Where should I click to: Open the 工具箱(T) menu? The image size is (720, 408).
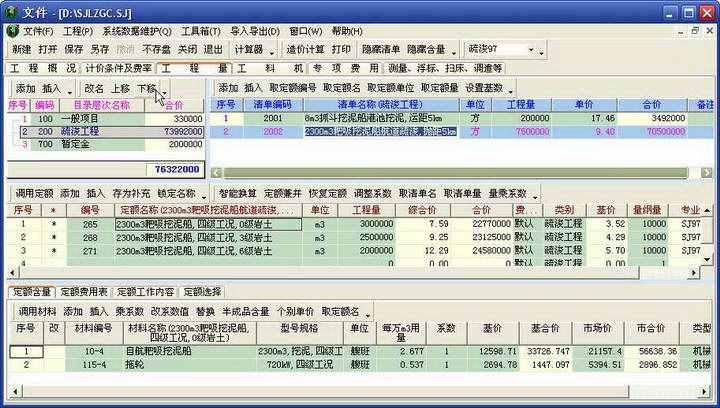click(x=201, y=31)
